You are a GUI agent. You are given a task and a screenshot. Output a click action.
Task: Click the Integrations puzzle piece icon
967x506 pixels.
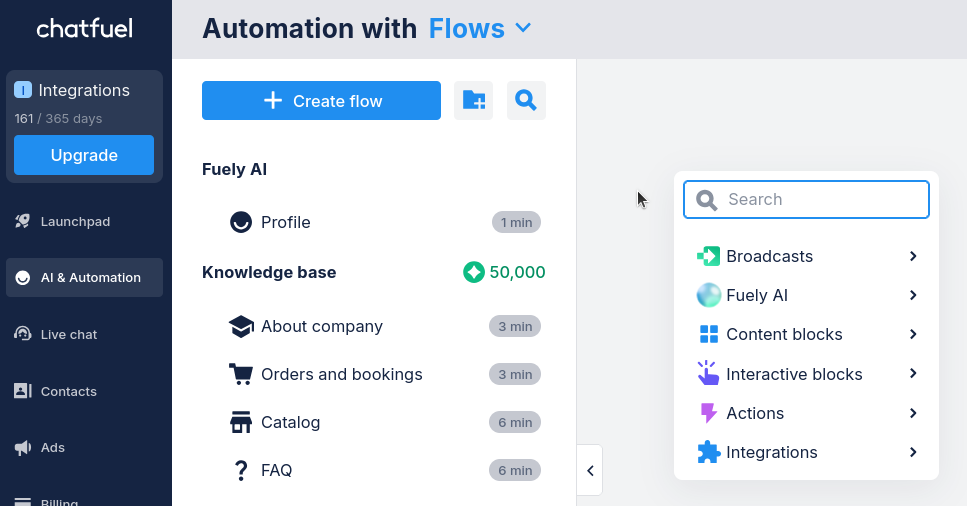click(x=708, y=452)
